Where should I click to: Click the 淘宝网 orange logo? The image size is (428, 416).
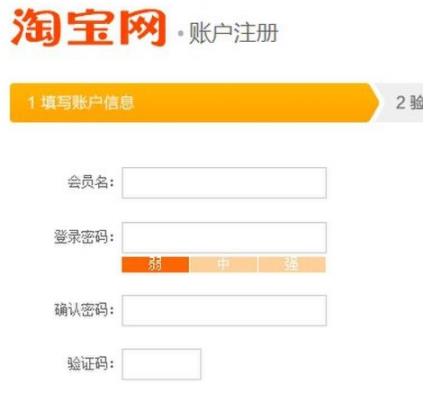tap(89, 27)
